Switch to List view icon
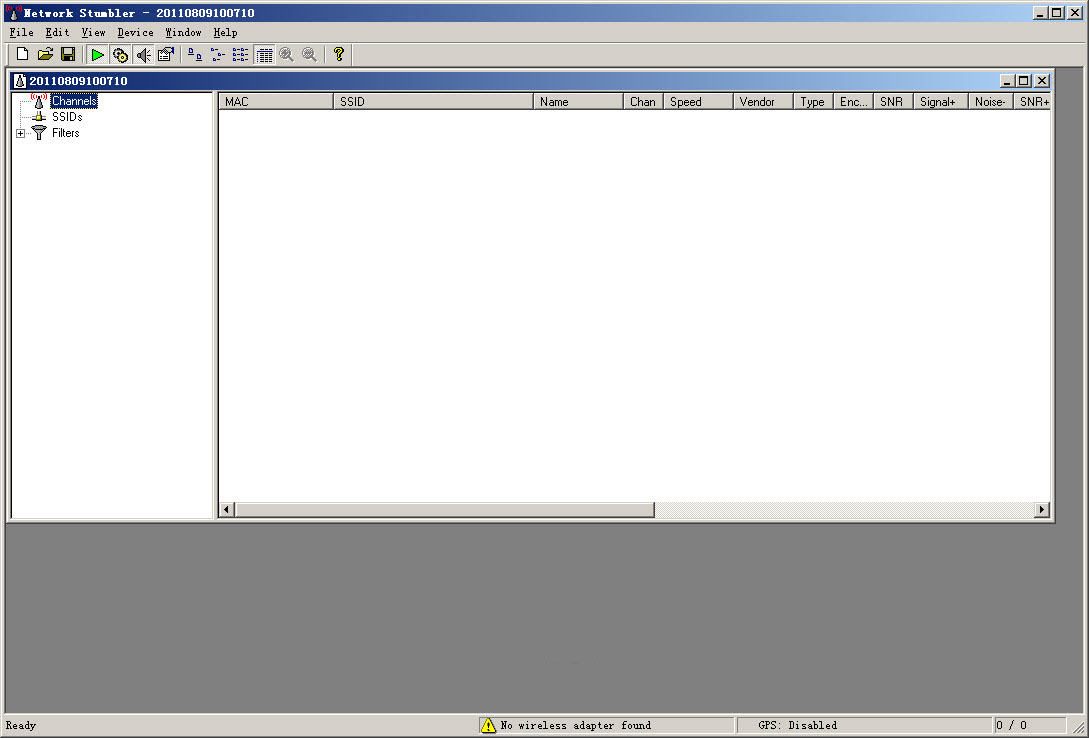This screenshot has height=738, width=1089. pyautogui.click(x=240, y=55)
